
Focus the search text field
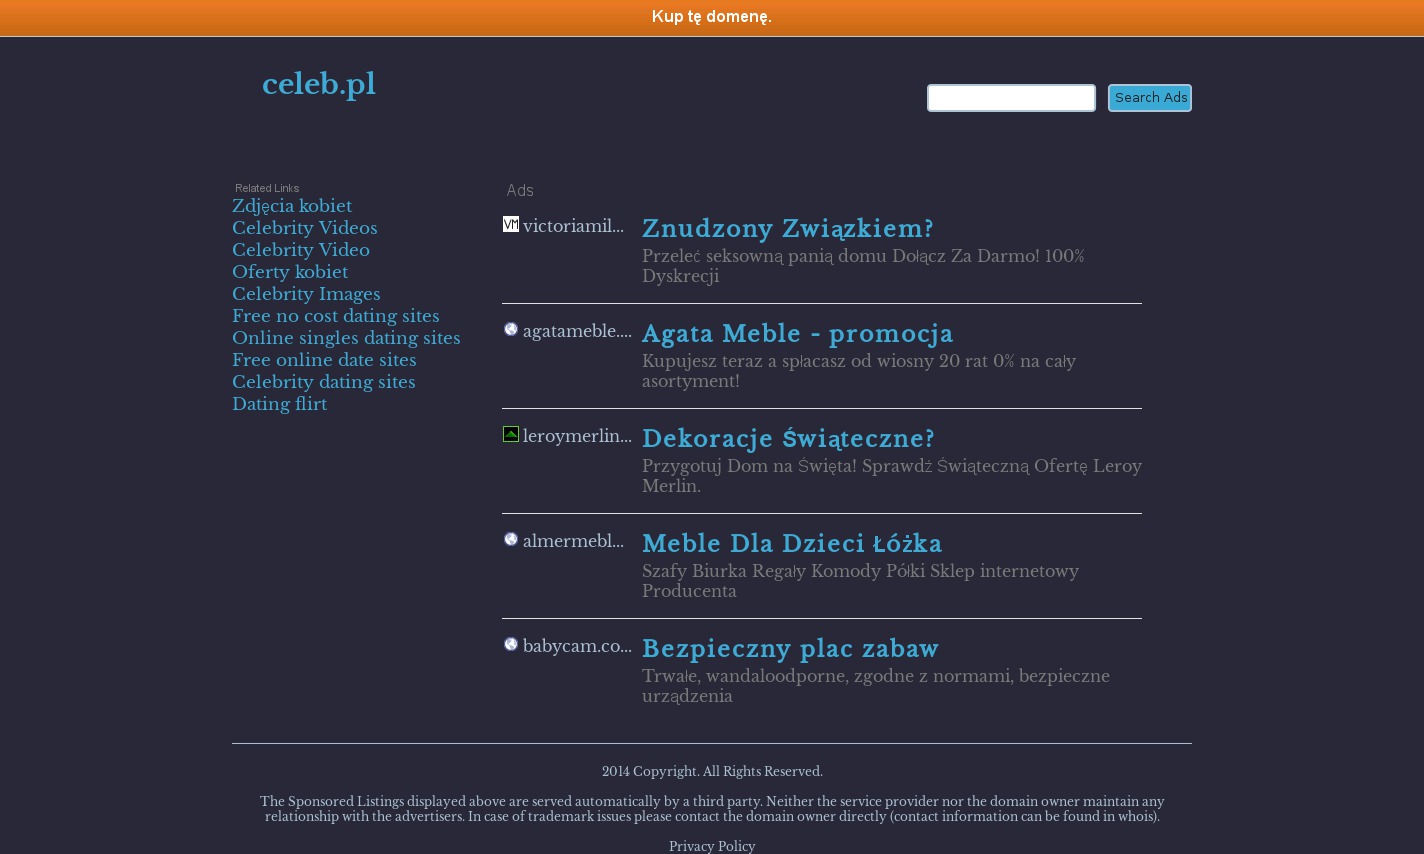click(x=1010, y=98)
